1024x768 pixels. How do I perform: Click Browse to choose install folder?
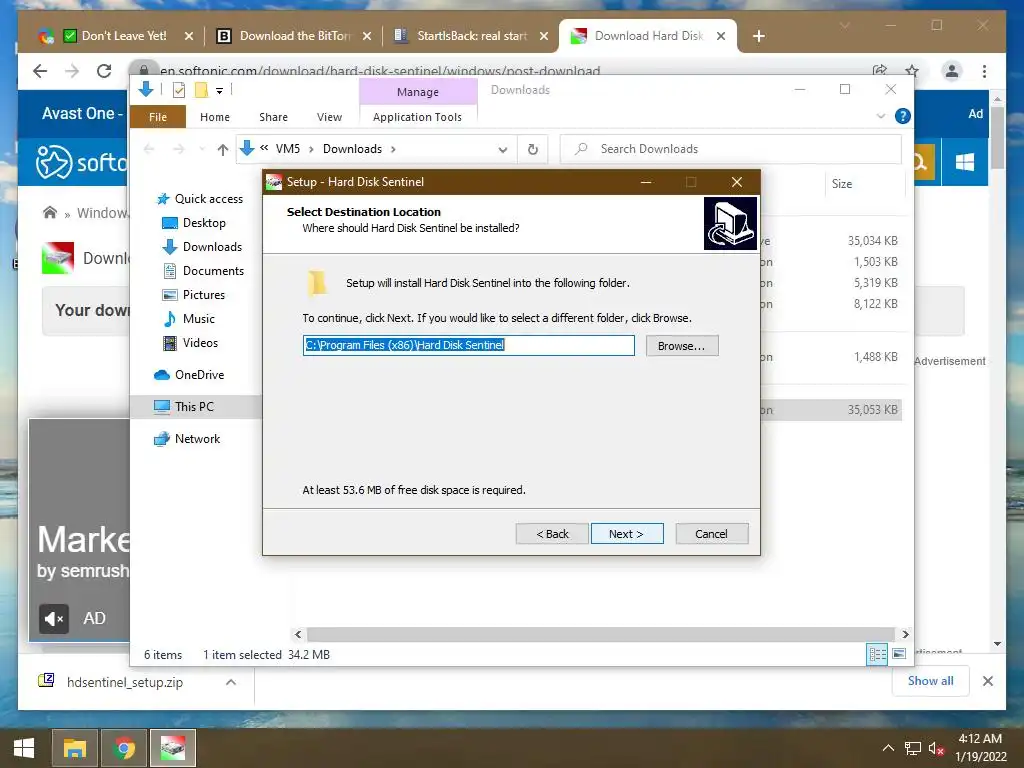pos(682,345)
